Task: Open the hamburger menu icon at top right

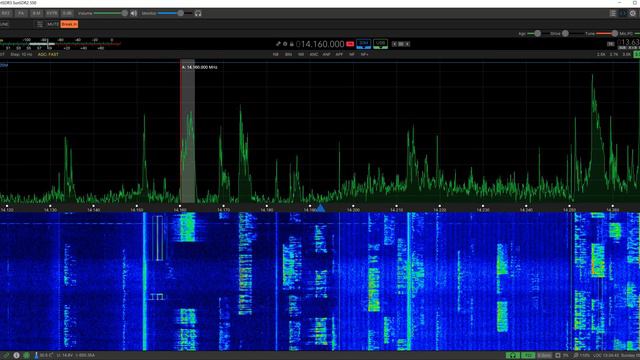Action: click(613, 13)
